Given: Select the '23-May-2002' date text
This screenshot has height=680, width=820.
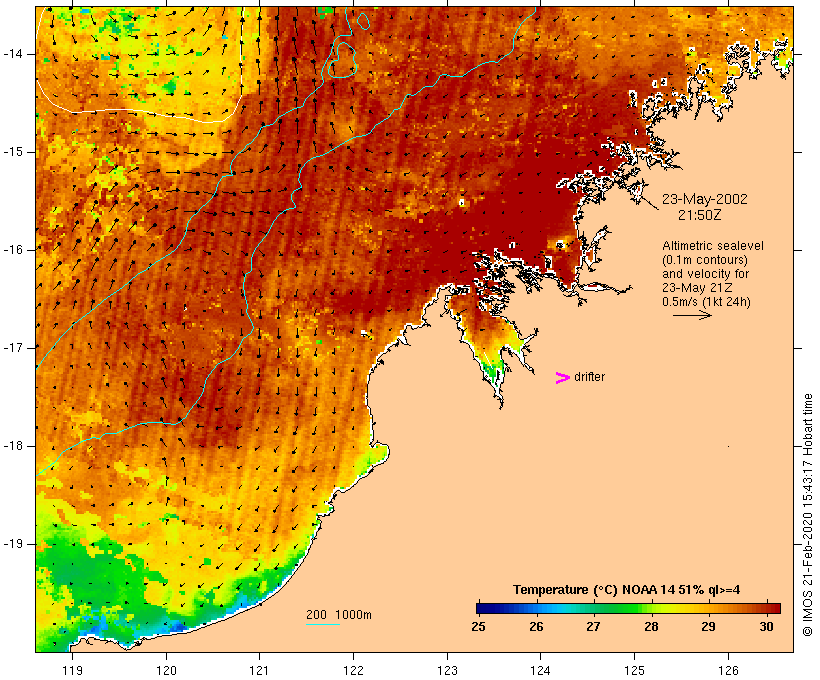Looking at the screenshot, I should 704,199.
